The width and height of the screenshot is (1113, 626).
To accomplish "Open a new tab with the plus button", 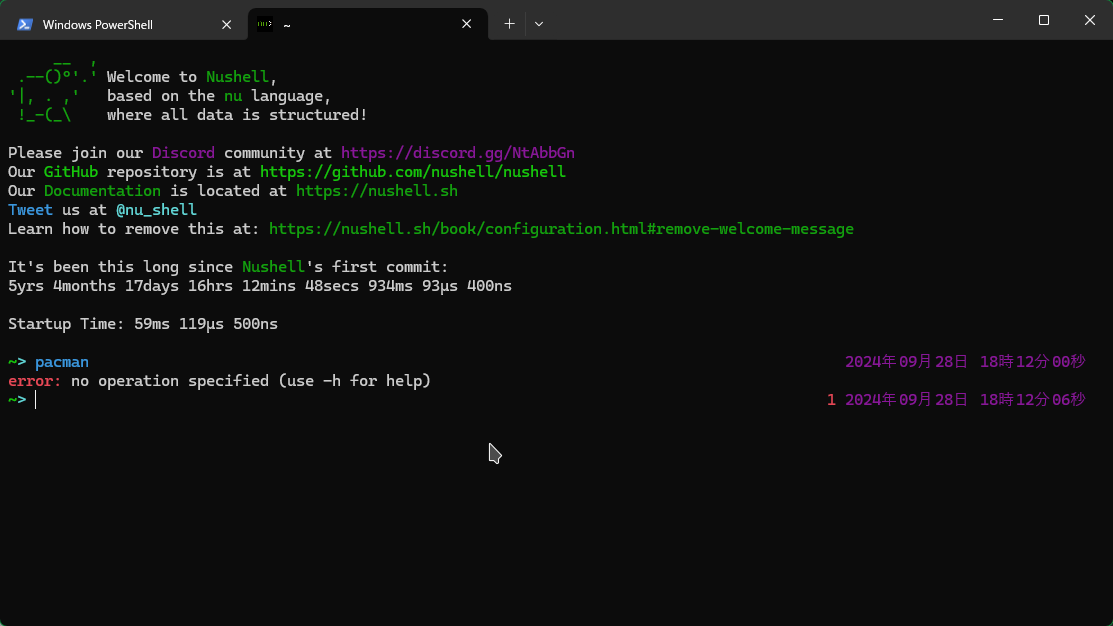I will click(x=509, y=24).
